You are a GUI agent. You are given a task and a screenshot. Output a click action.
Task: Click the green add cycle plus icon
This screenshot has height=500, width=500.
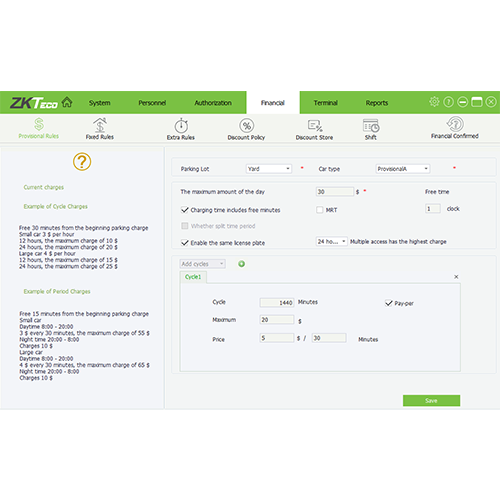[242, 264]
